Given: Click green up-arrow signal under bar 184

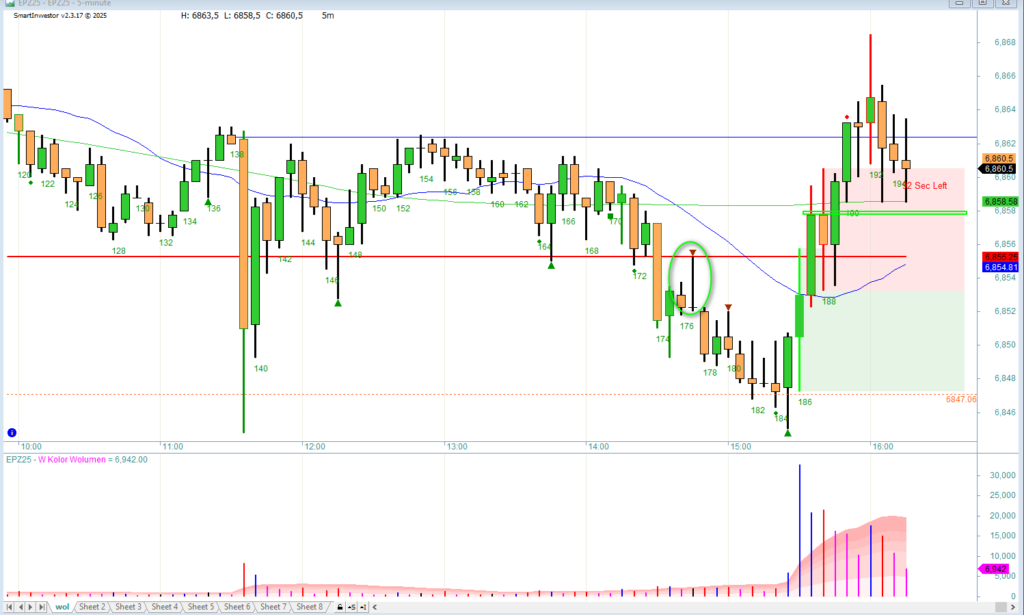Looking at the screenshot, I should tap(788, 432).
